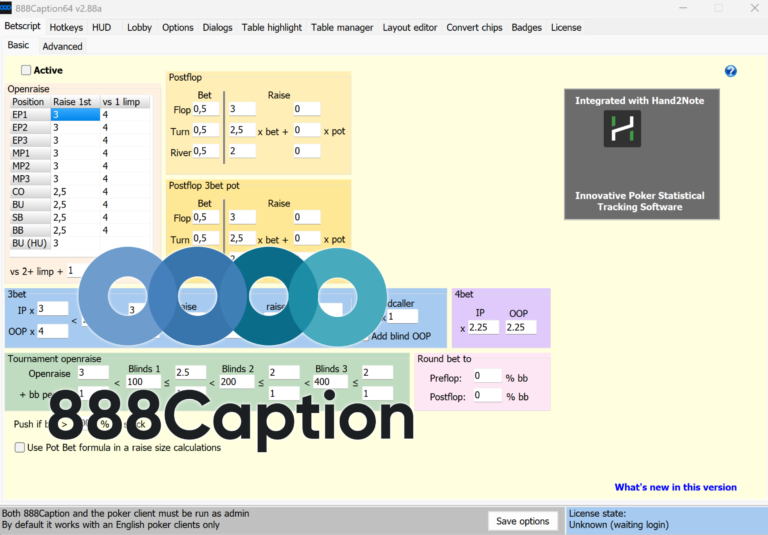Switch to the Betscript tab
This screenshot has width=768, height=535.
coord(23,26)
